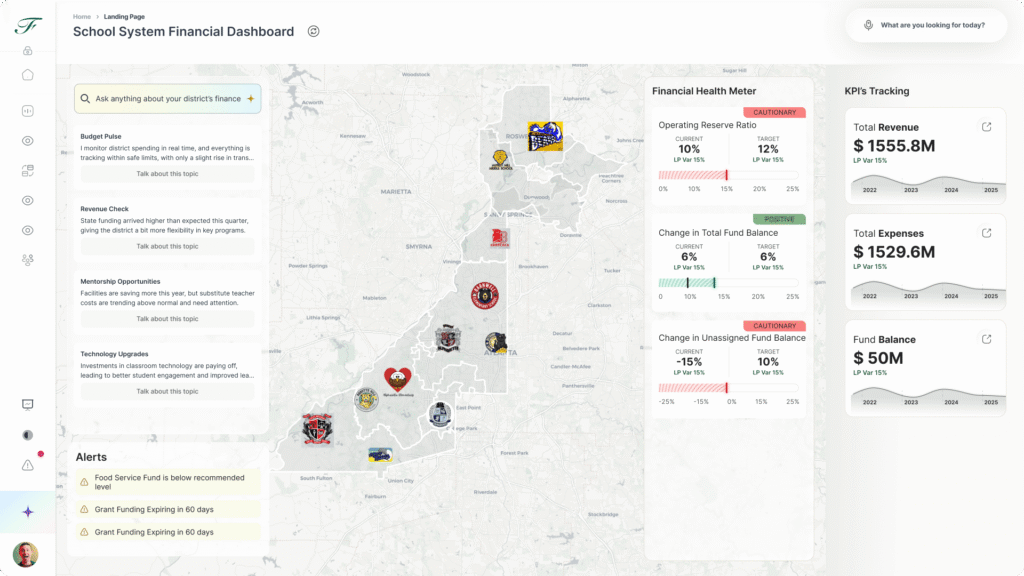Click the Fund Balance card's export icon
1024x576 pixels.
tap(987, 339)
